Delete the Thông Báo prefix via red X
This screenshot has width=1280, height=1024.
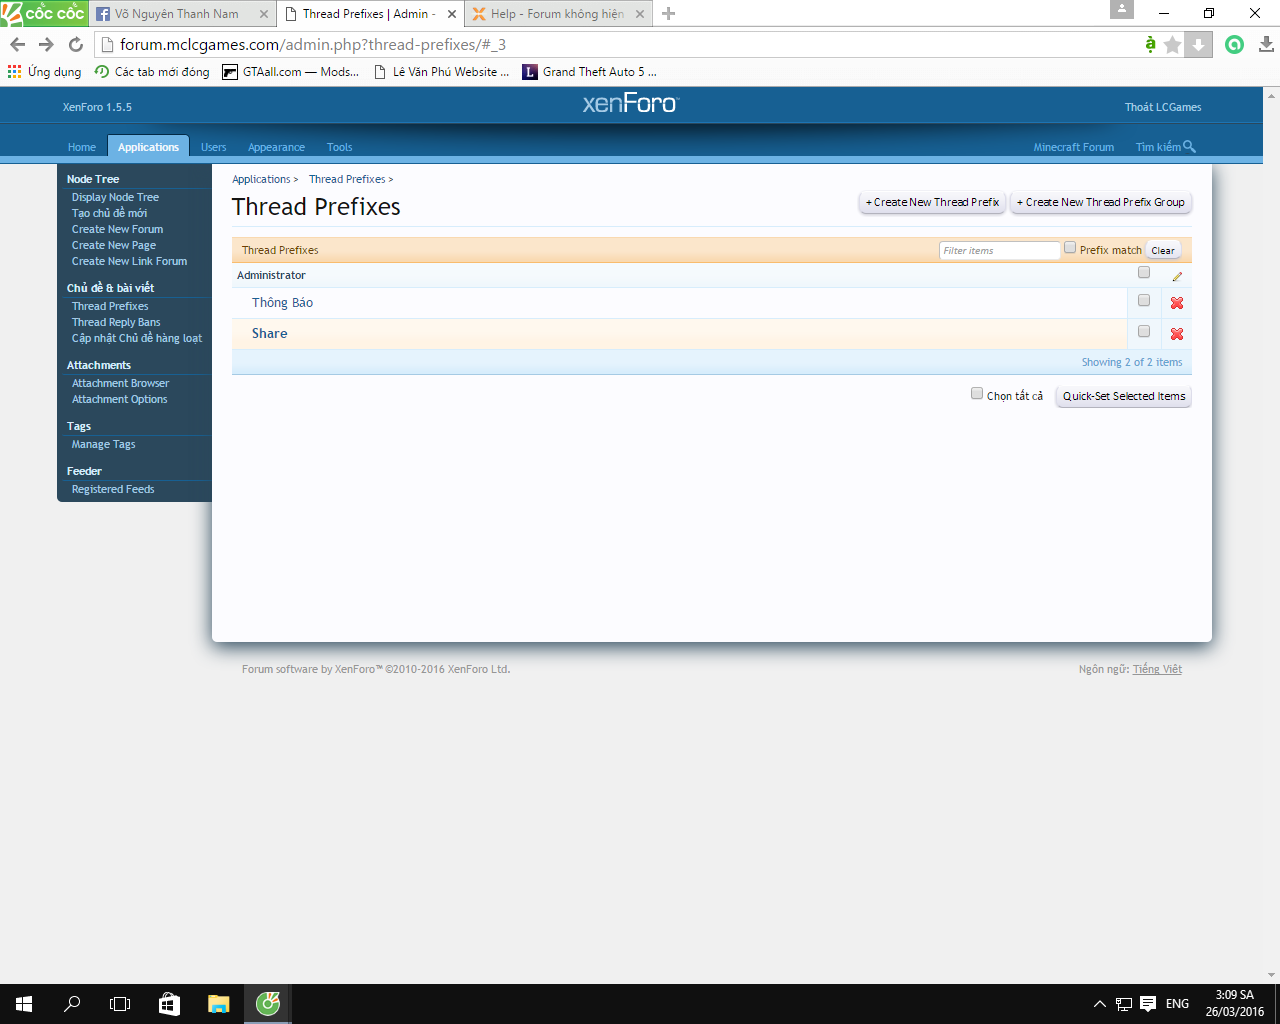pos(1177,303)
